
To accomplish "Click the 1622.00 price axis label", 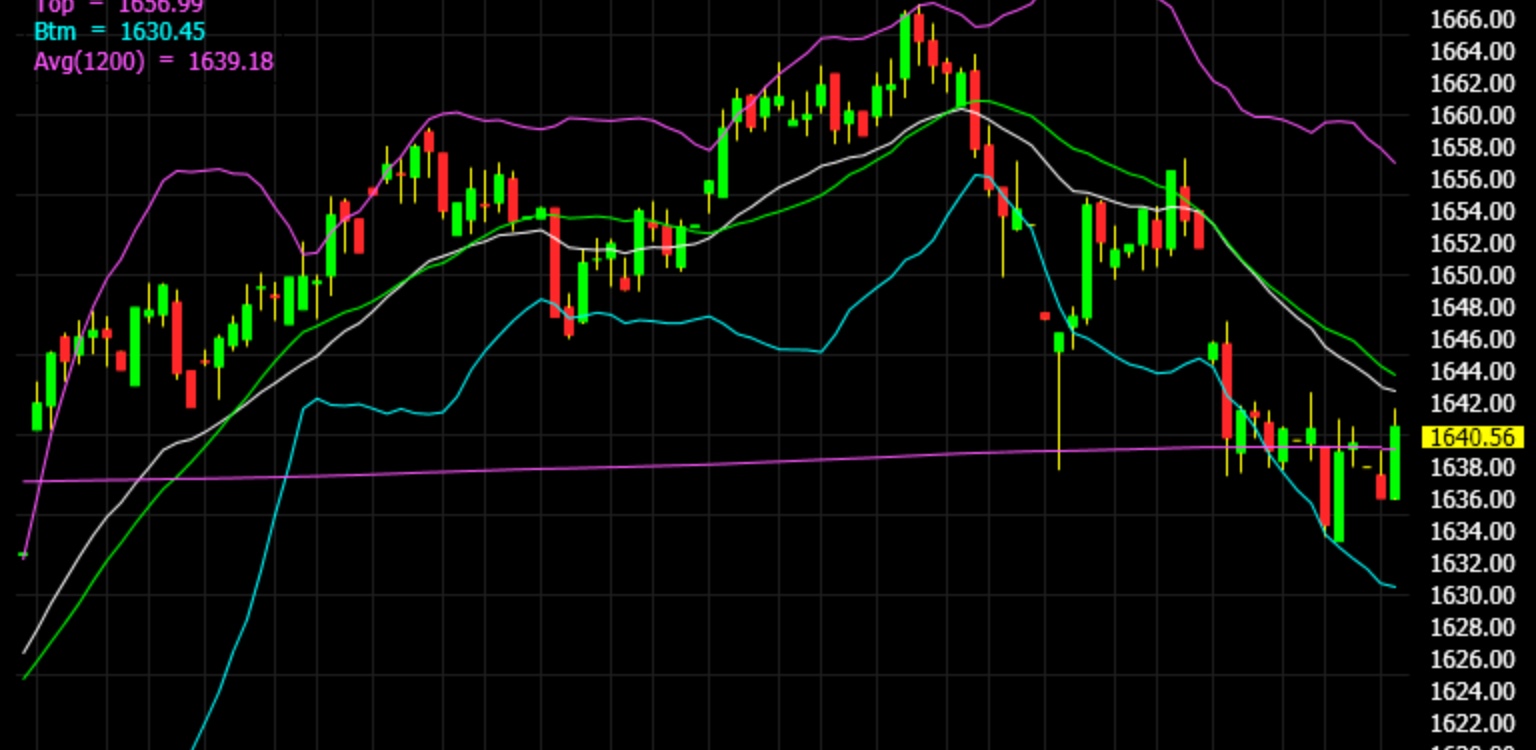I will [1473, 723].
